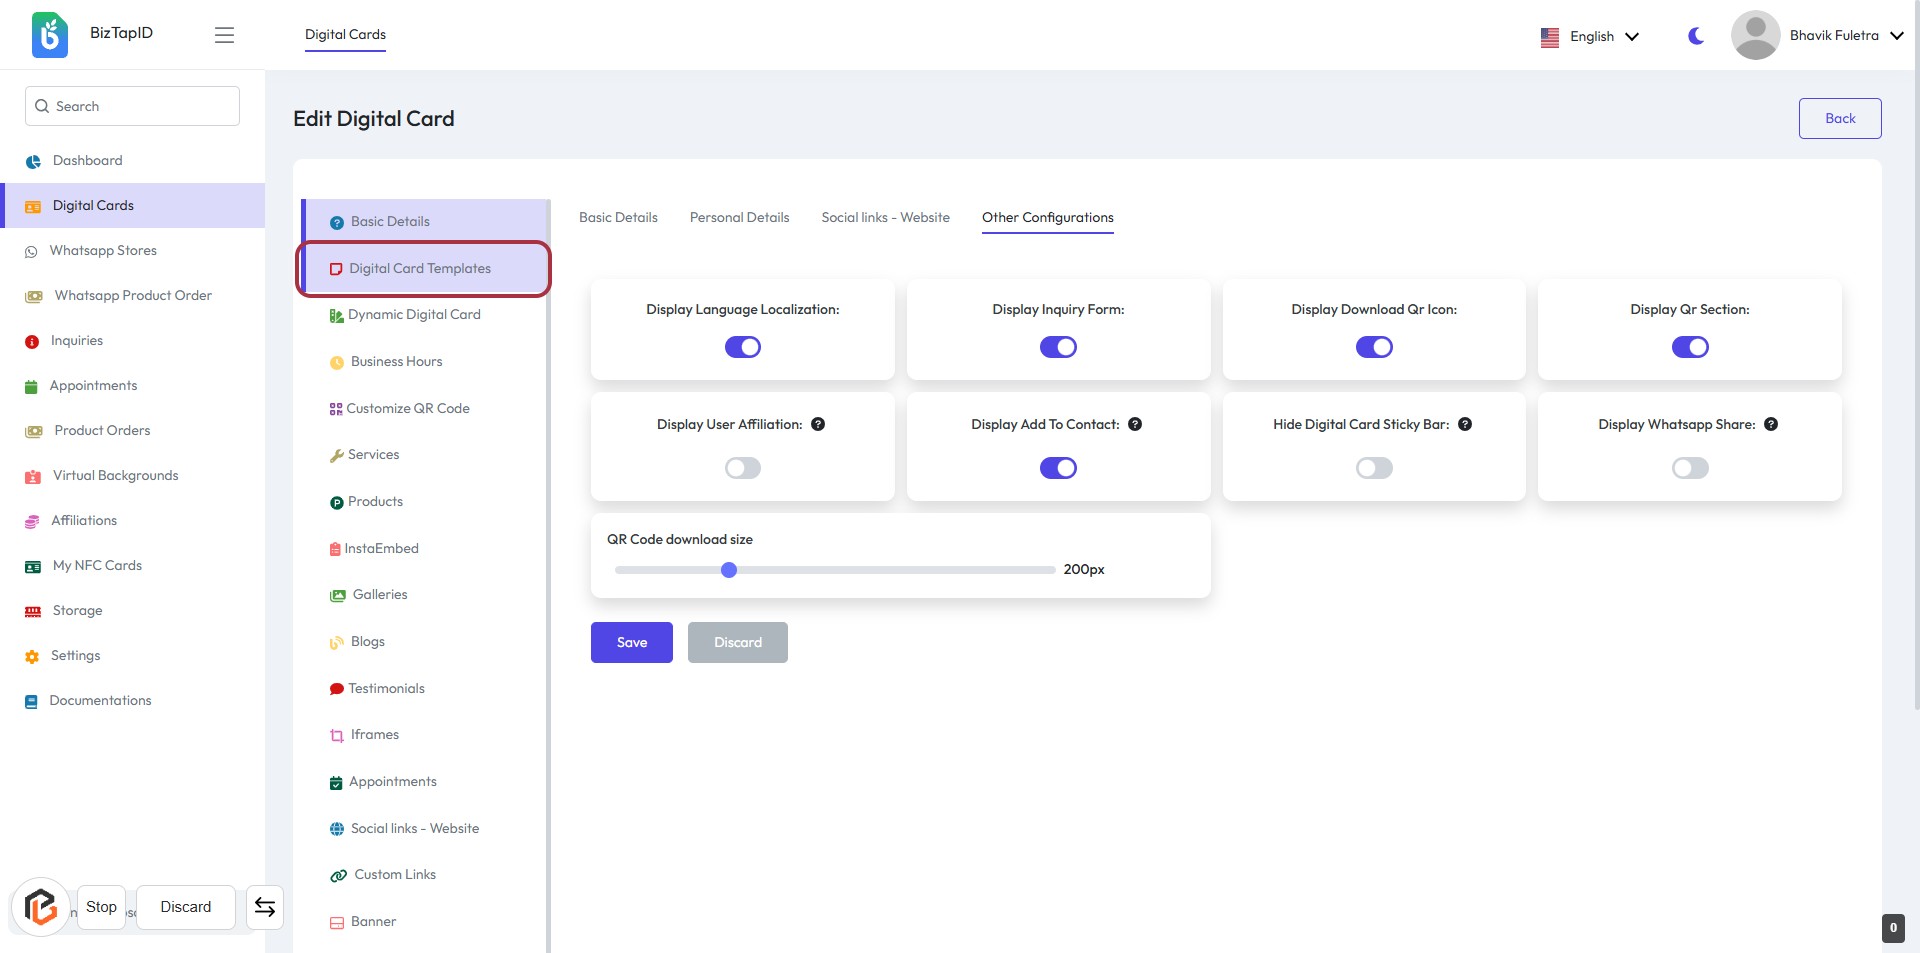
Task: Click help icon beside Display Add To Contact
Action: pyautogui.click(x=1135, y=424)
